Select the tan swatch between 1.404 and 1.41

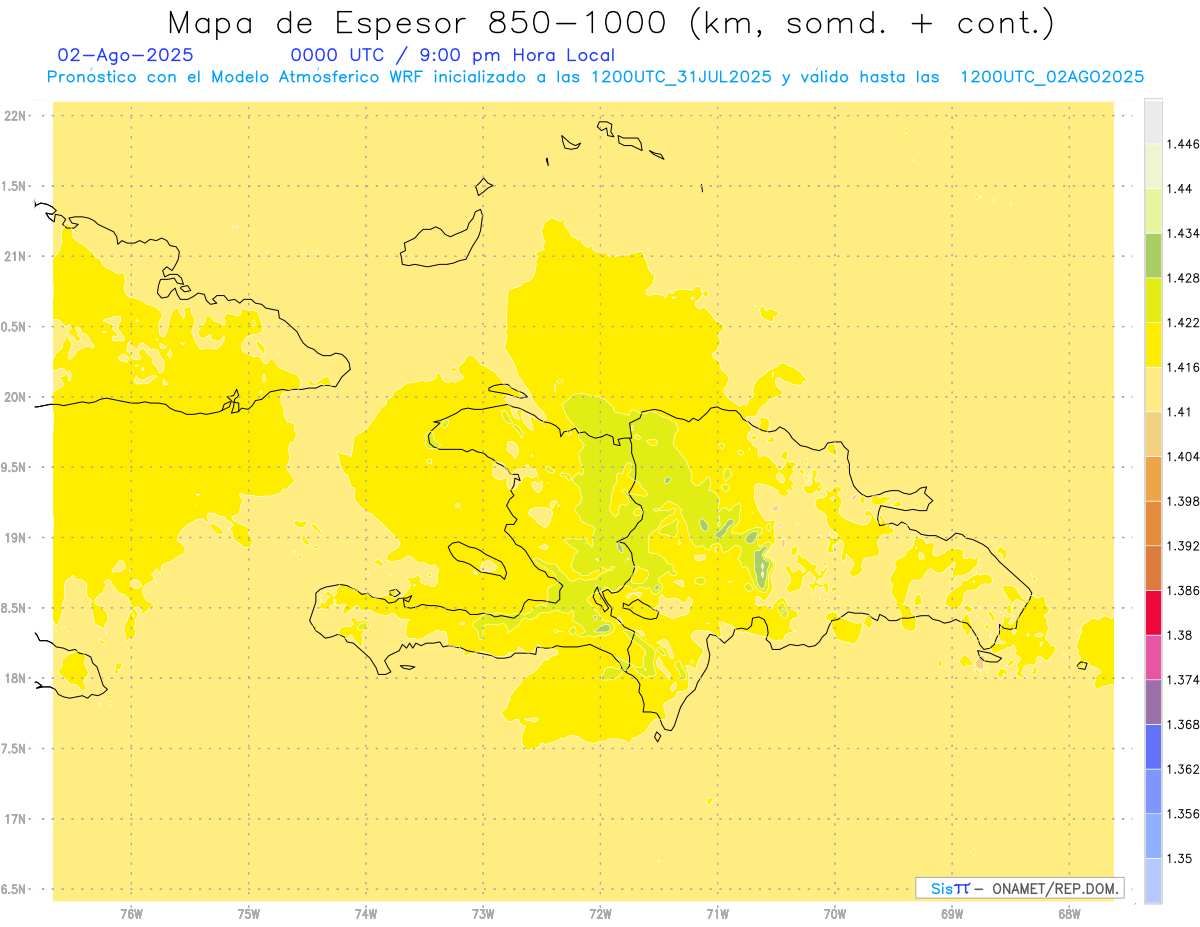1153,434
